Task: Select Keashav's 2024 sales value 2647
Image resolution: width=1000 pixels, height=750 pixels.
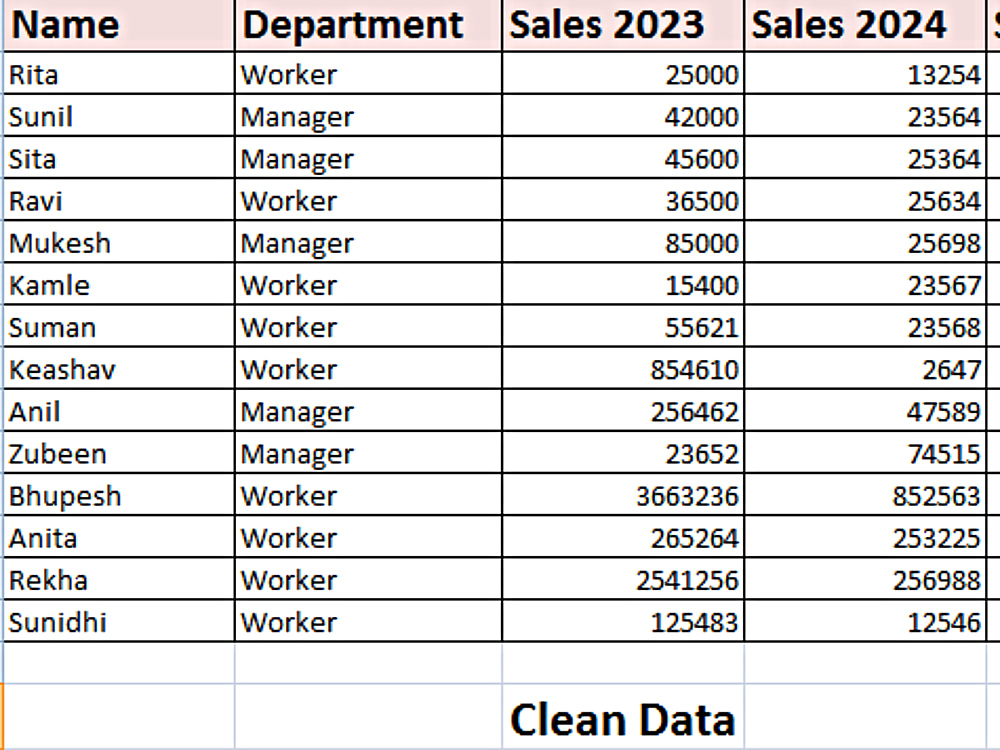Action: (x=865, y=368)
